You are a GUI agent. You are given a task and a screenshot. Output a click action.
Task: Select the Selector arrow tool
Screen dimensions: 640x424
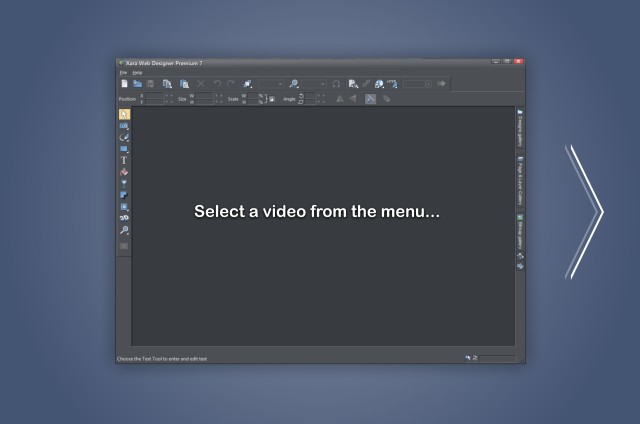point(124,114)
